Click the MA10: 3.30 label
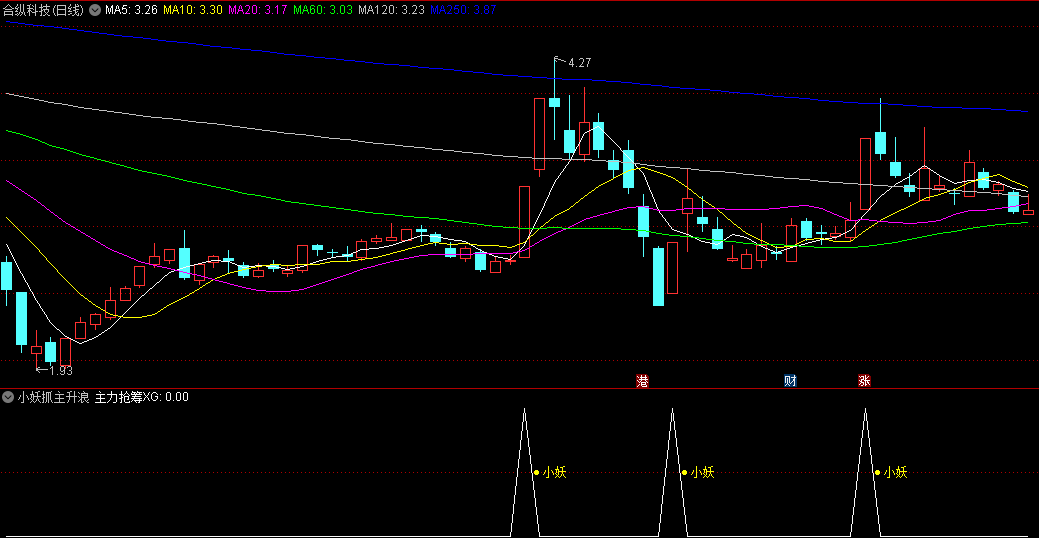The image size is (1039, 538). [191, 10]
